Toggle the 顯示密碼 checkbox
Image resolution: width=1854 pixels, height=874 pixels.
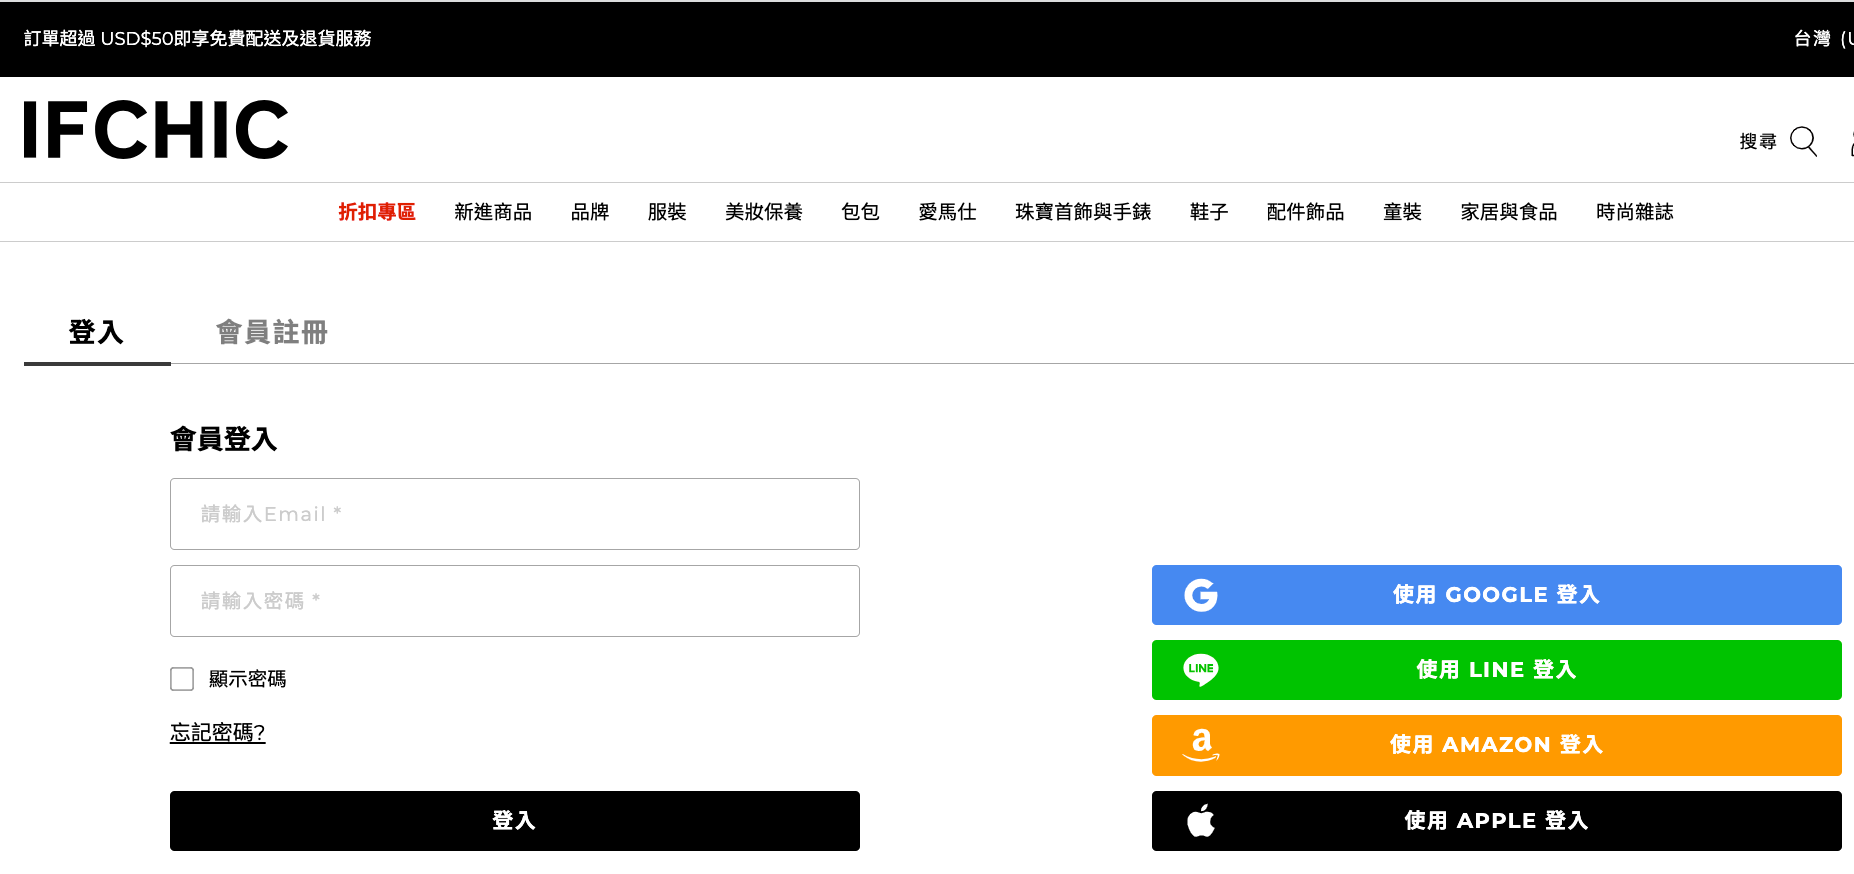182,679
